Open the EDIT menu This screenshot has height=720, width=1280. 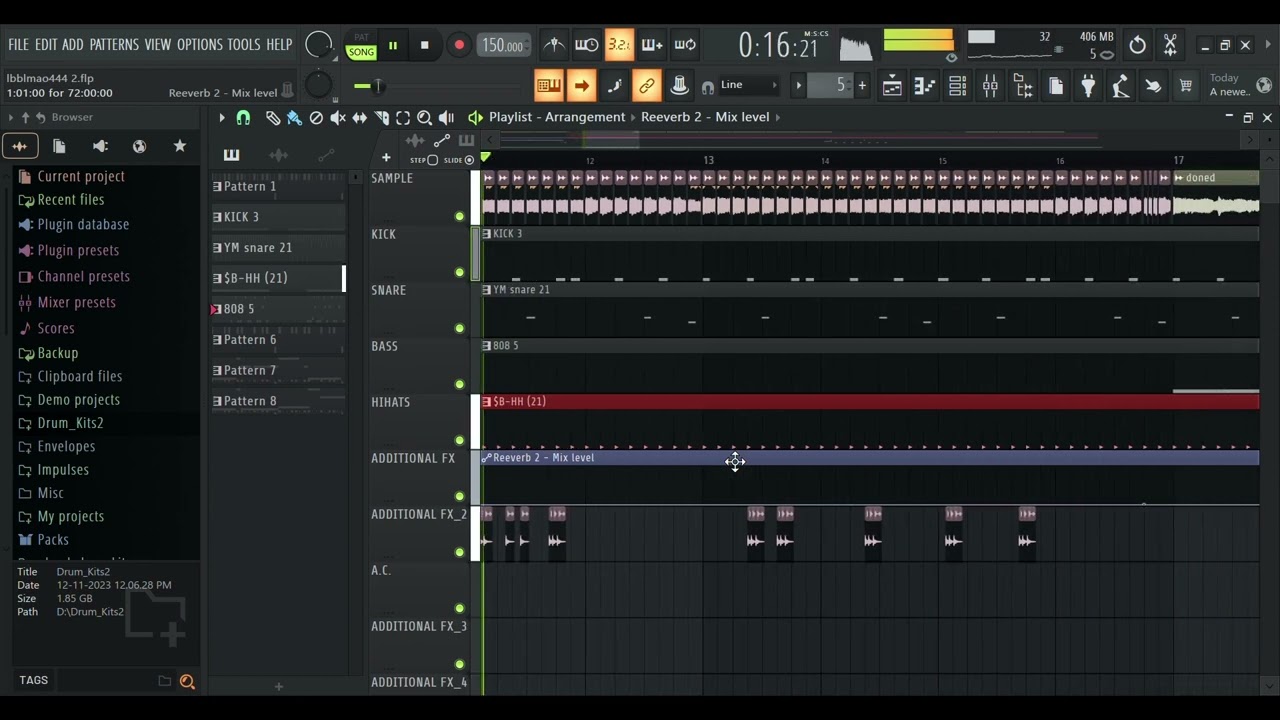(x=46, y=45)
